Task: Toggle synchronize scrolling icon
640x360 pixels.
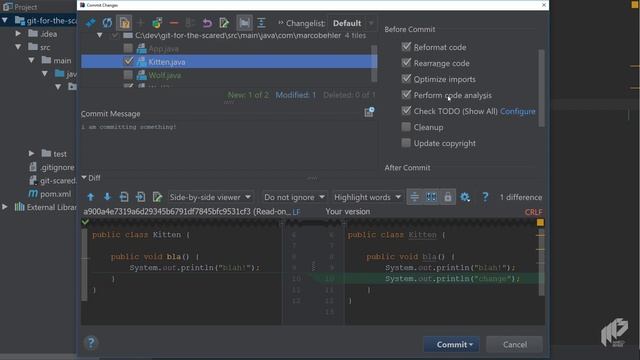Action: (431, 197)
